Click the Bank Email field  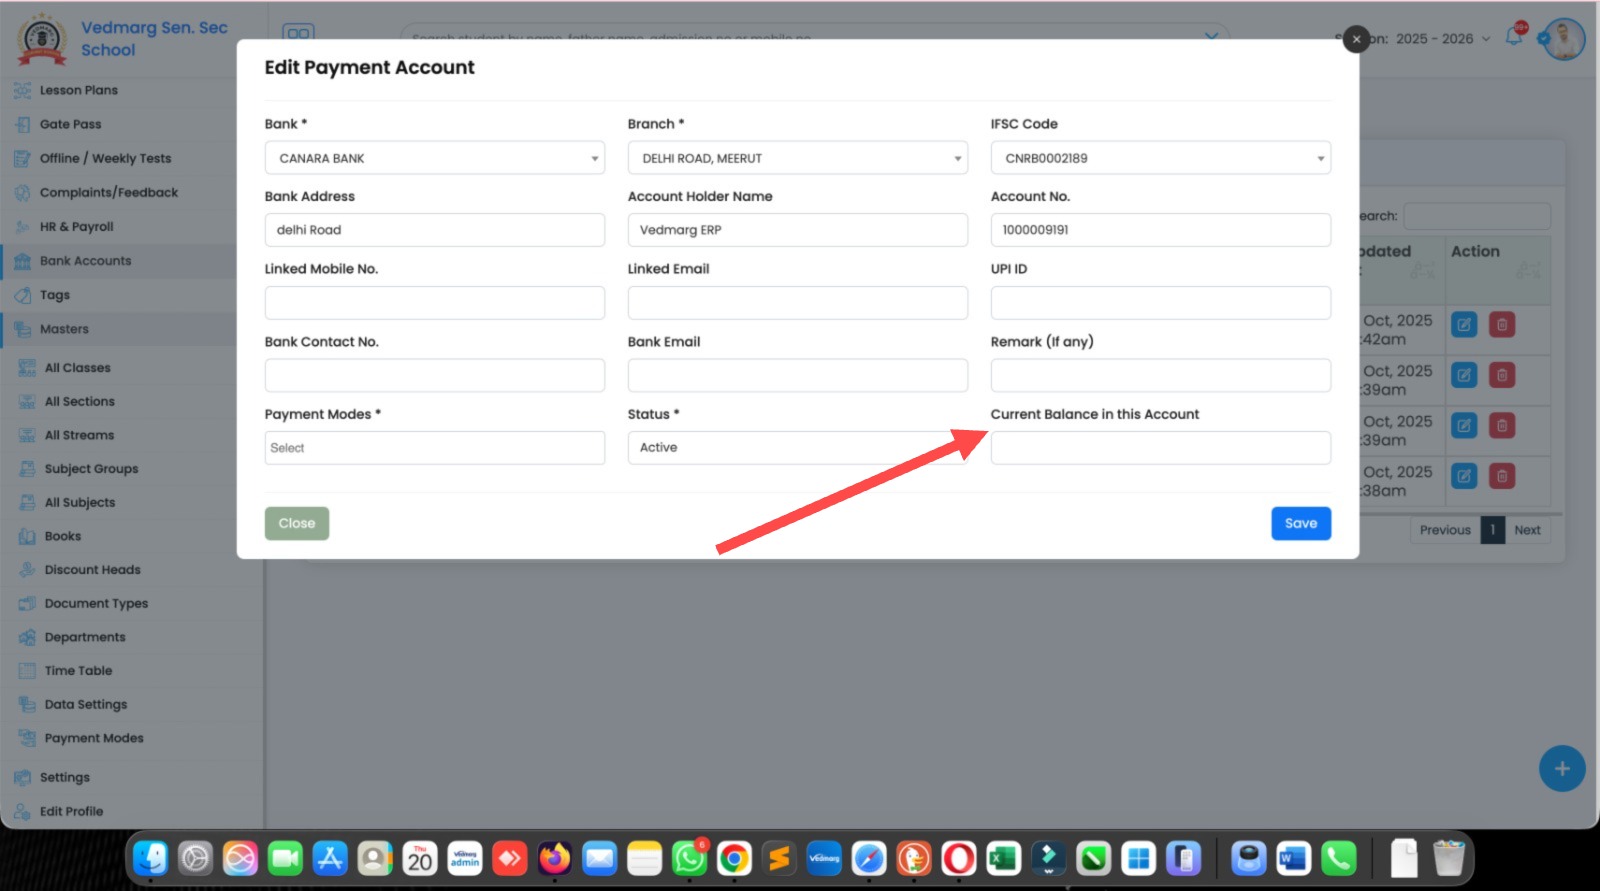point(798,375)
